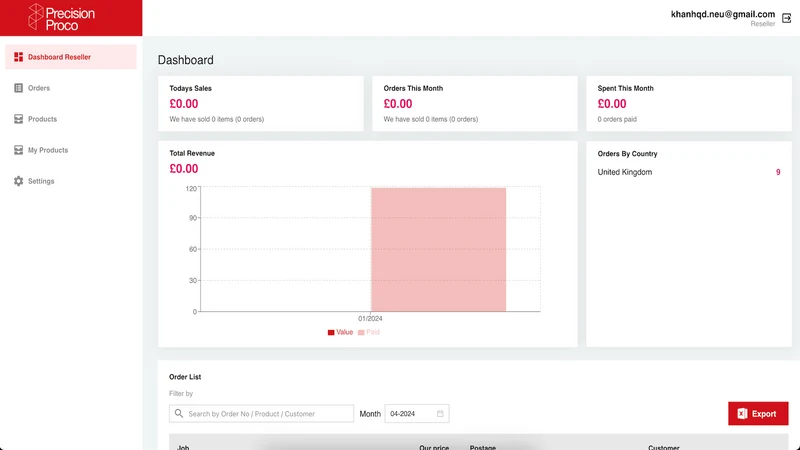Toggle the Paid legend series
The height and width of the screenshot is (450, 800).
click(369, 332)
